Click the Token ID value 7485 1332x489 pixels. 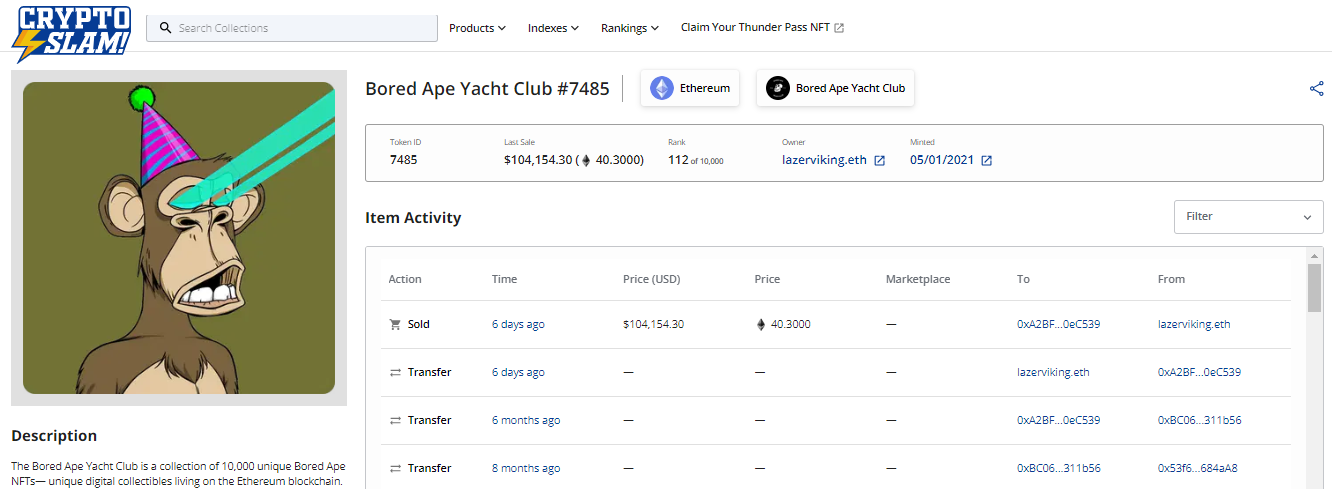pyautogui.click(x=403, y=160)
